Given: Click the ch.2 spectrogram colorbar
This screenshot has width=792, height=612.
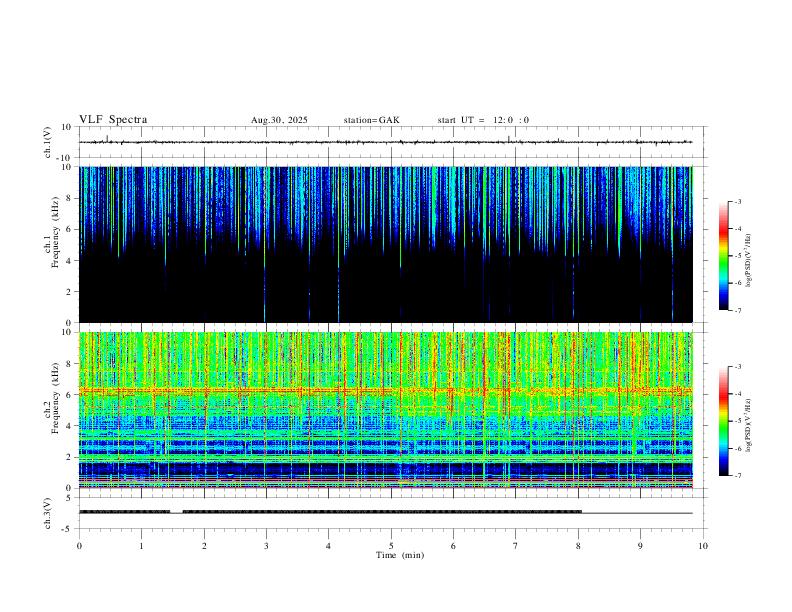Looking at the screenshot, I should click(723, 421).
